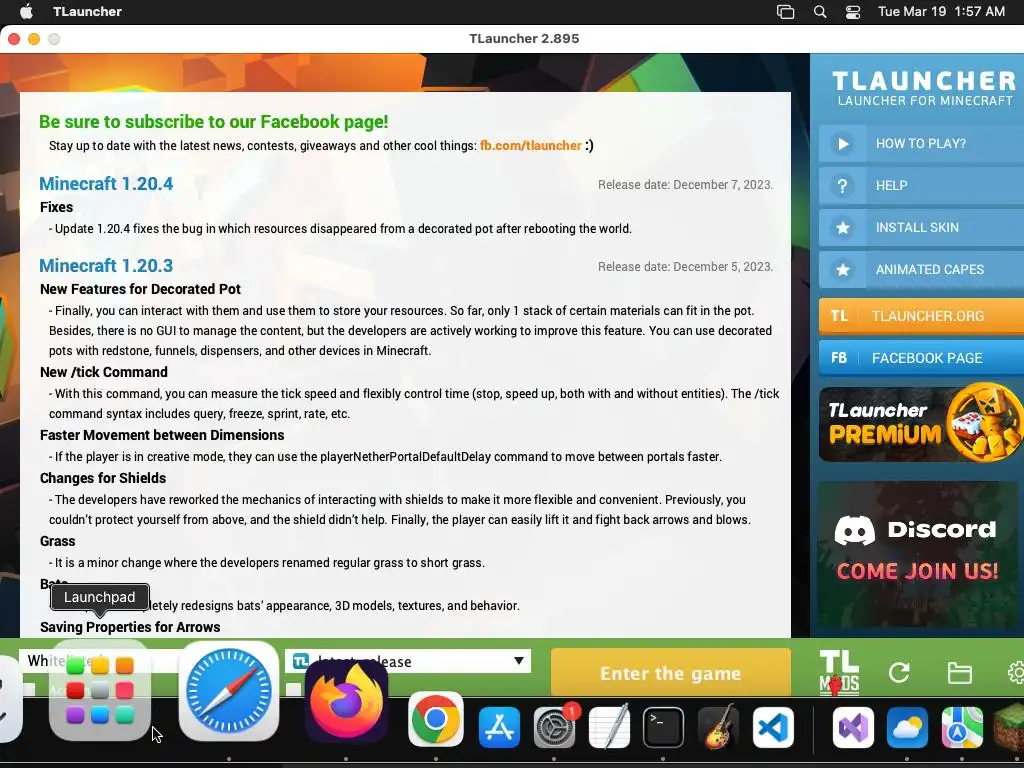Click the "New /tick Command" heading
Image resolution: width=1024 pixels, height=768 pixels.
tap(104, 372)
